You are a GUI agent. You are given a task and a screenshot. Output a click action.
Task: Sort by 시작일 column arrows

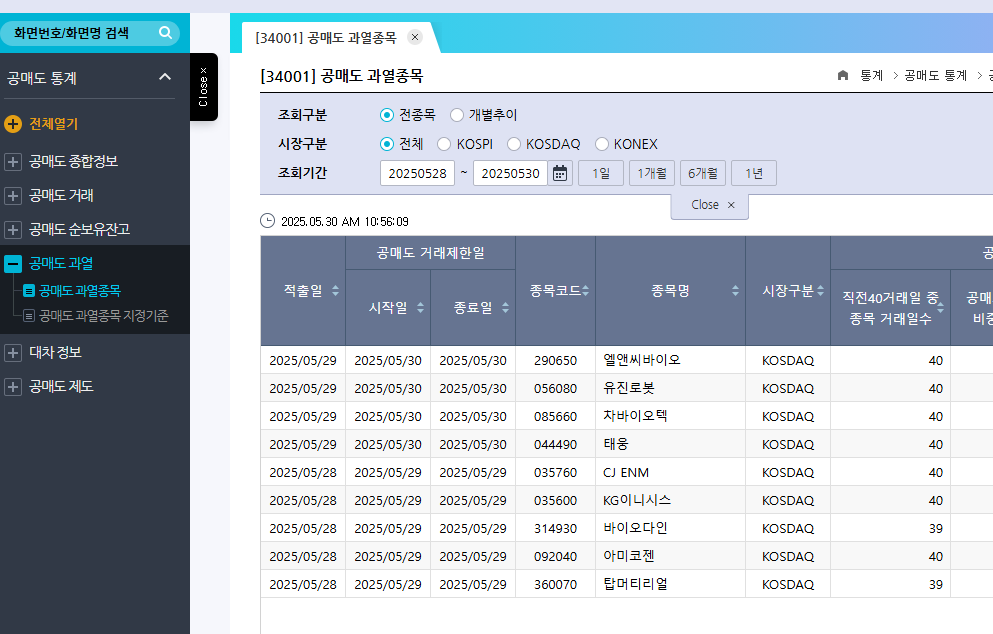tap(421, 308)
